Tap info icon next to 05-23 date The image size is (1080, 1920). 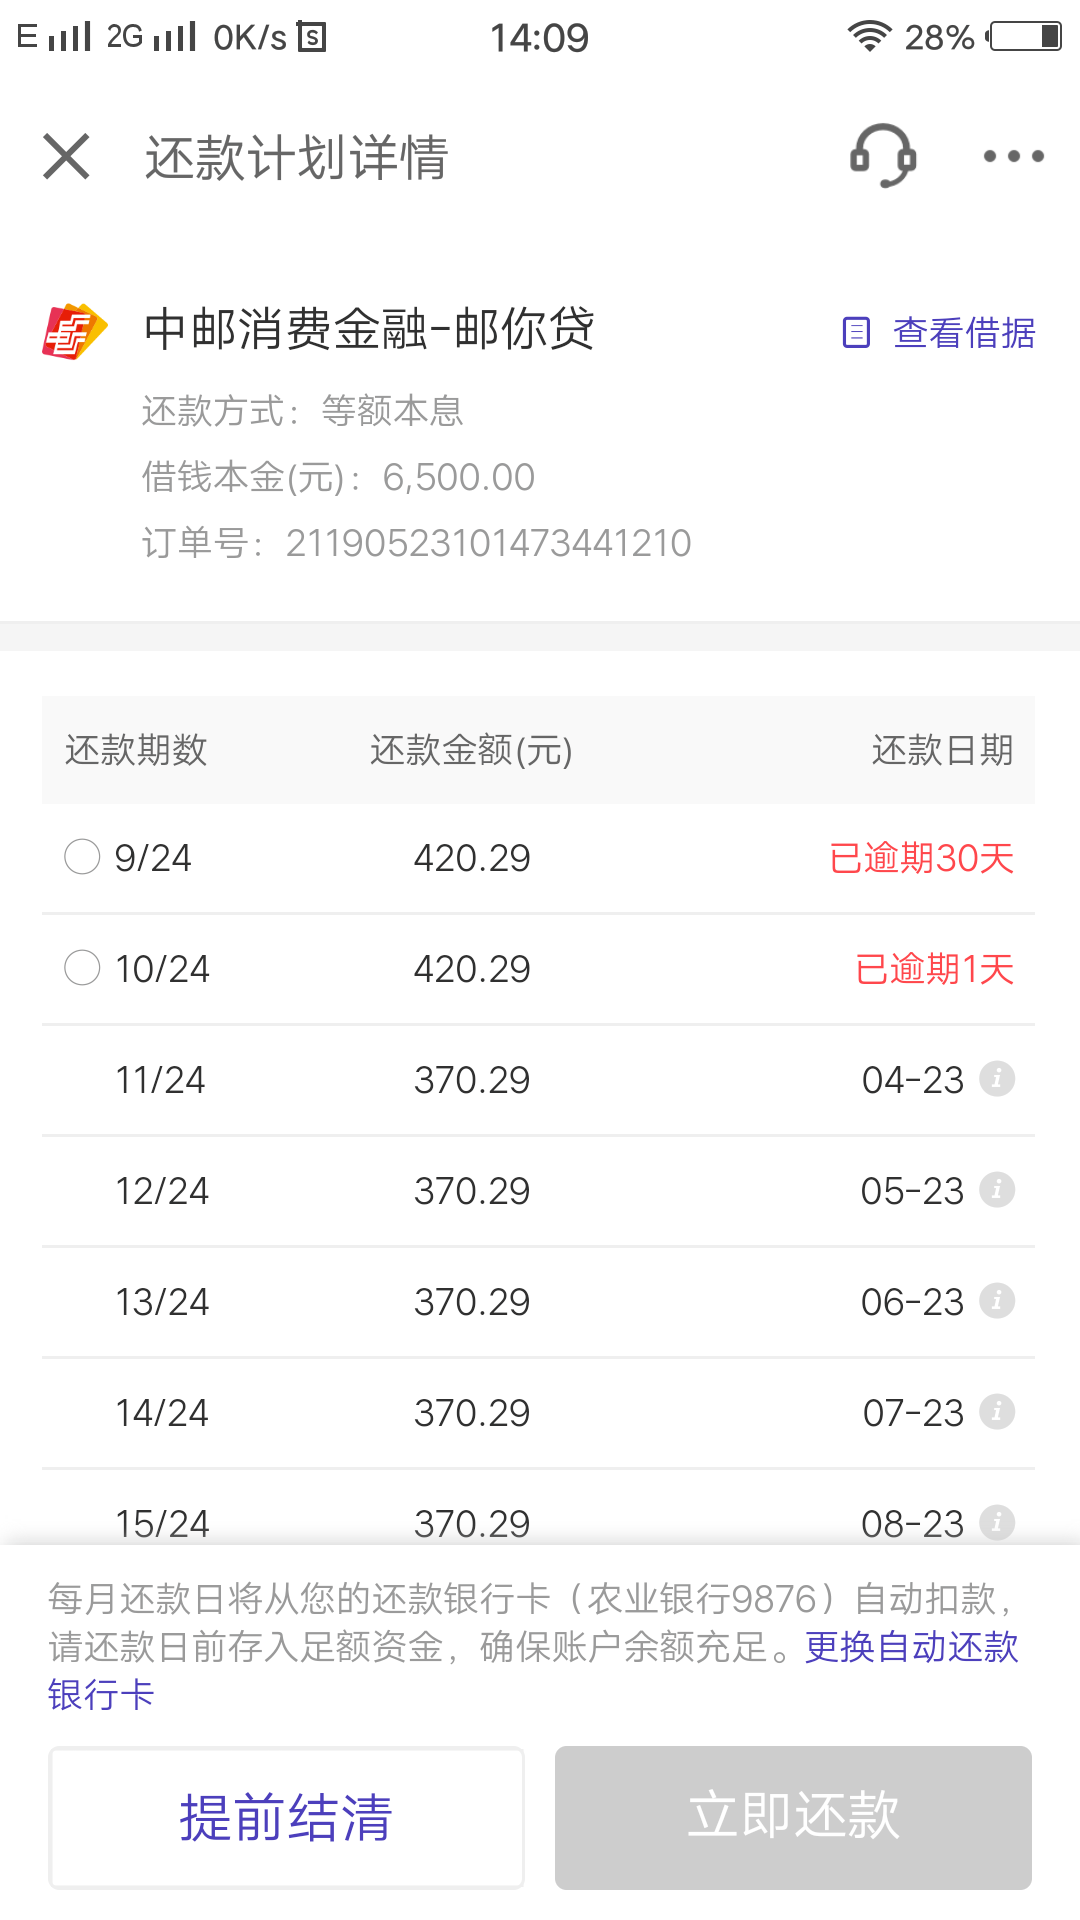(997, 1190)
